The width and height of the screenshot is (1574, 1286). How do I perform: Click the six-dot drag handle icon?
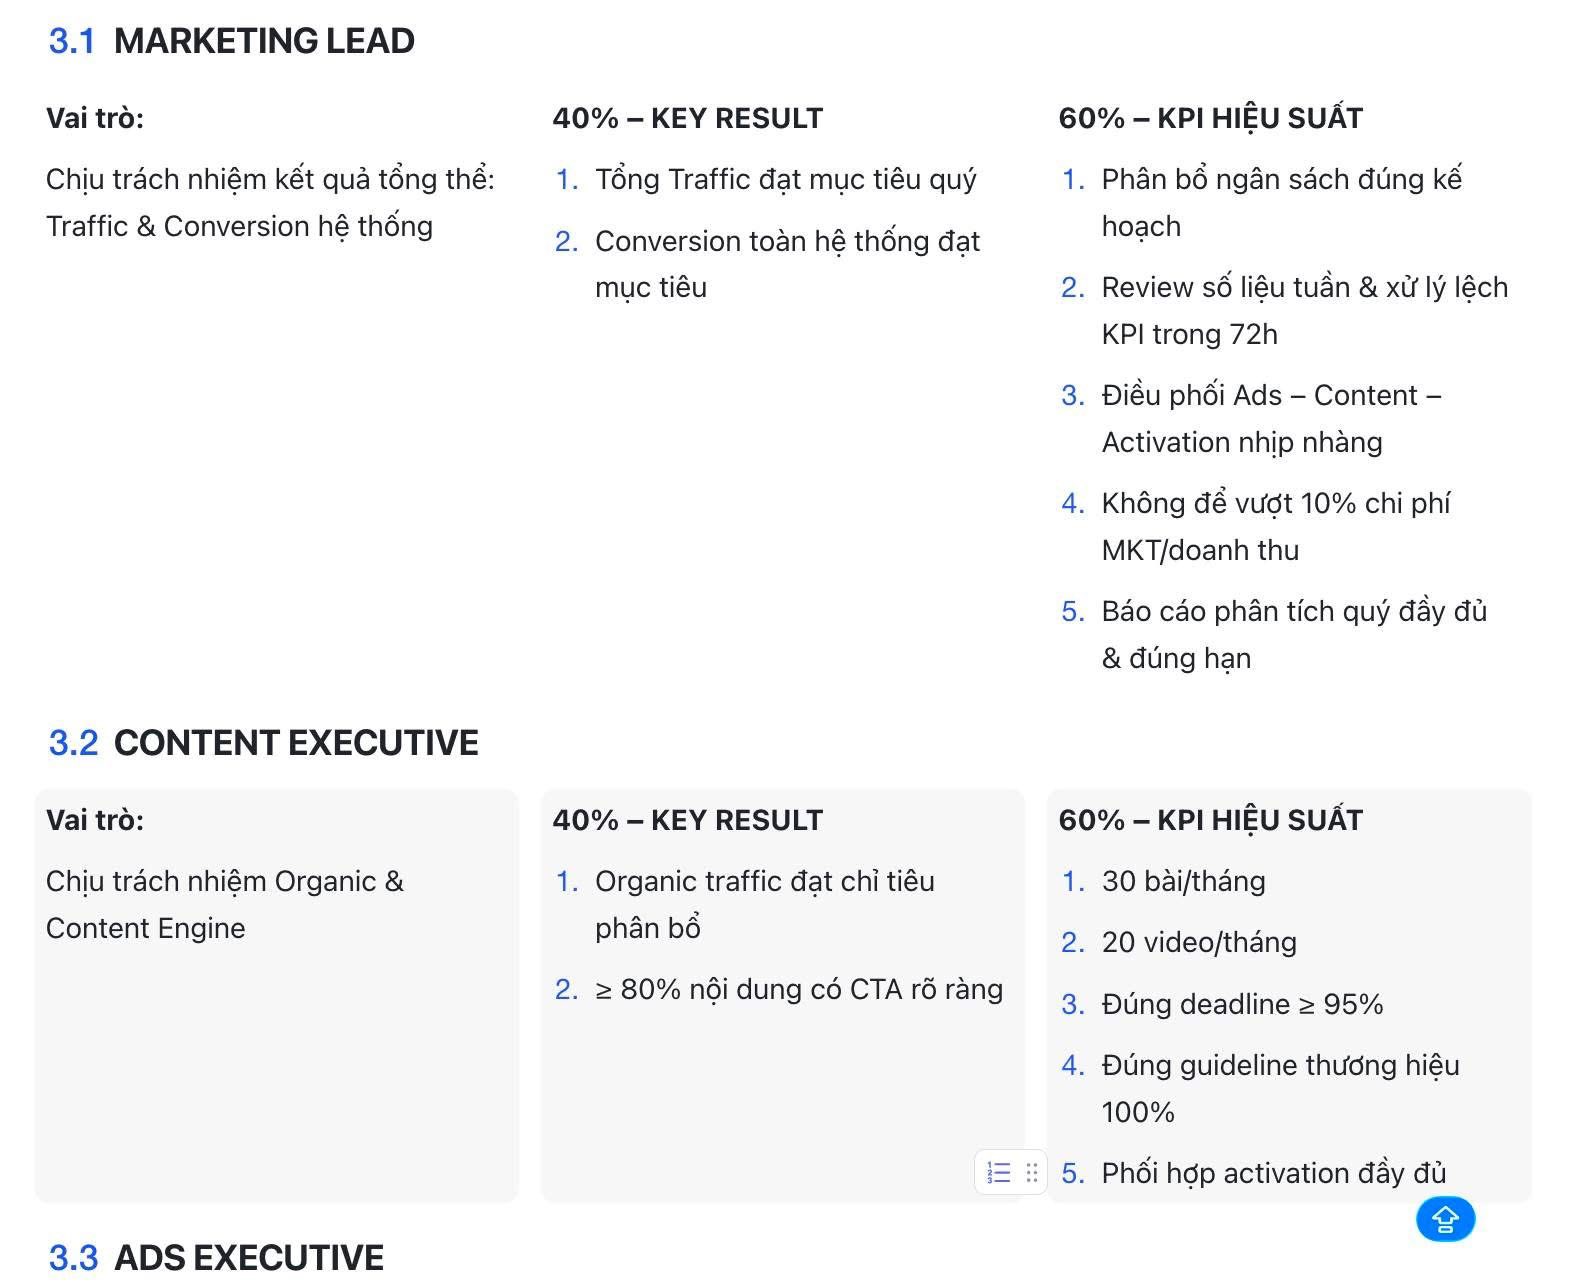[1032, 1172]
